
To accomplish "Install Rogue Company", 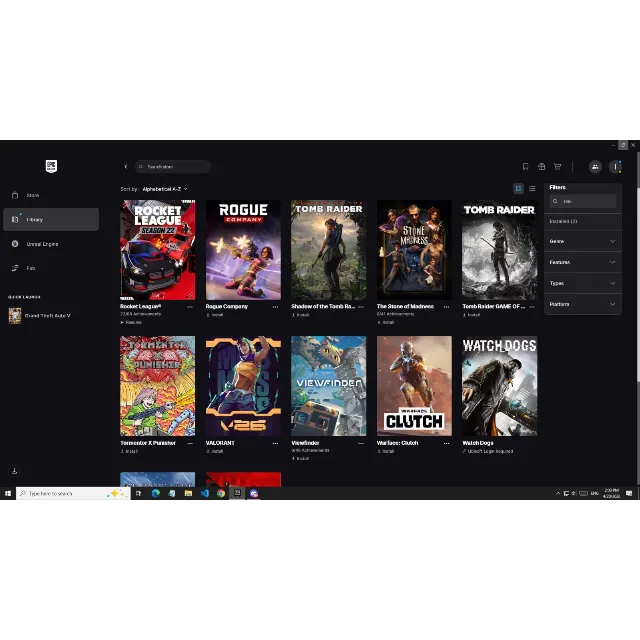I will pos(215,315).
